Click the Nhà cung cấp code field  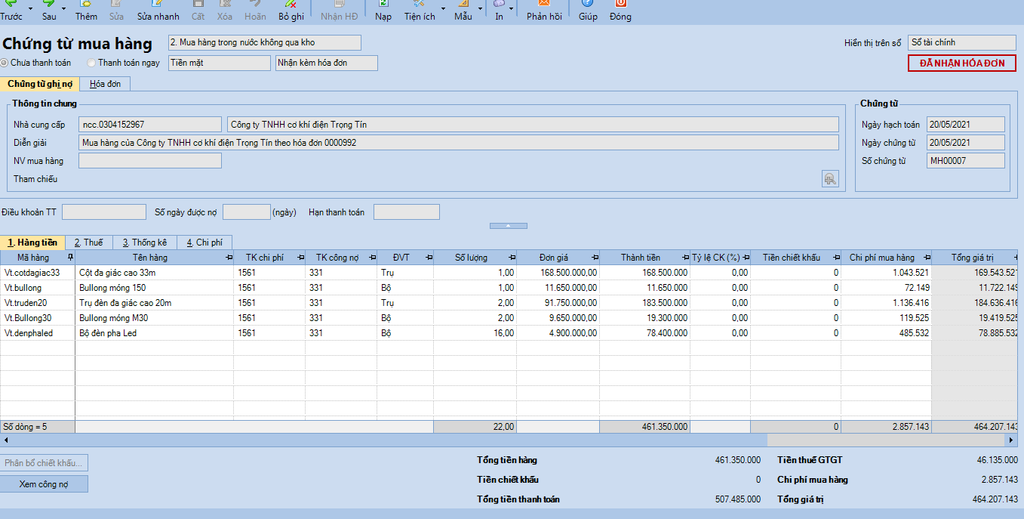pyautogui.click(x=150, y=124)
